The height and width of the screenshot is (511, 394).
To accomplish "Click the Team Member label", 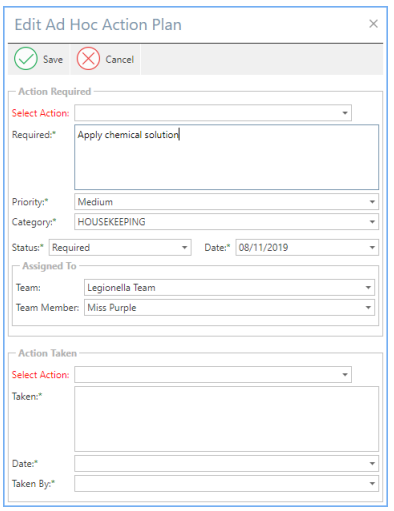I will (x=47, y=308).
